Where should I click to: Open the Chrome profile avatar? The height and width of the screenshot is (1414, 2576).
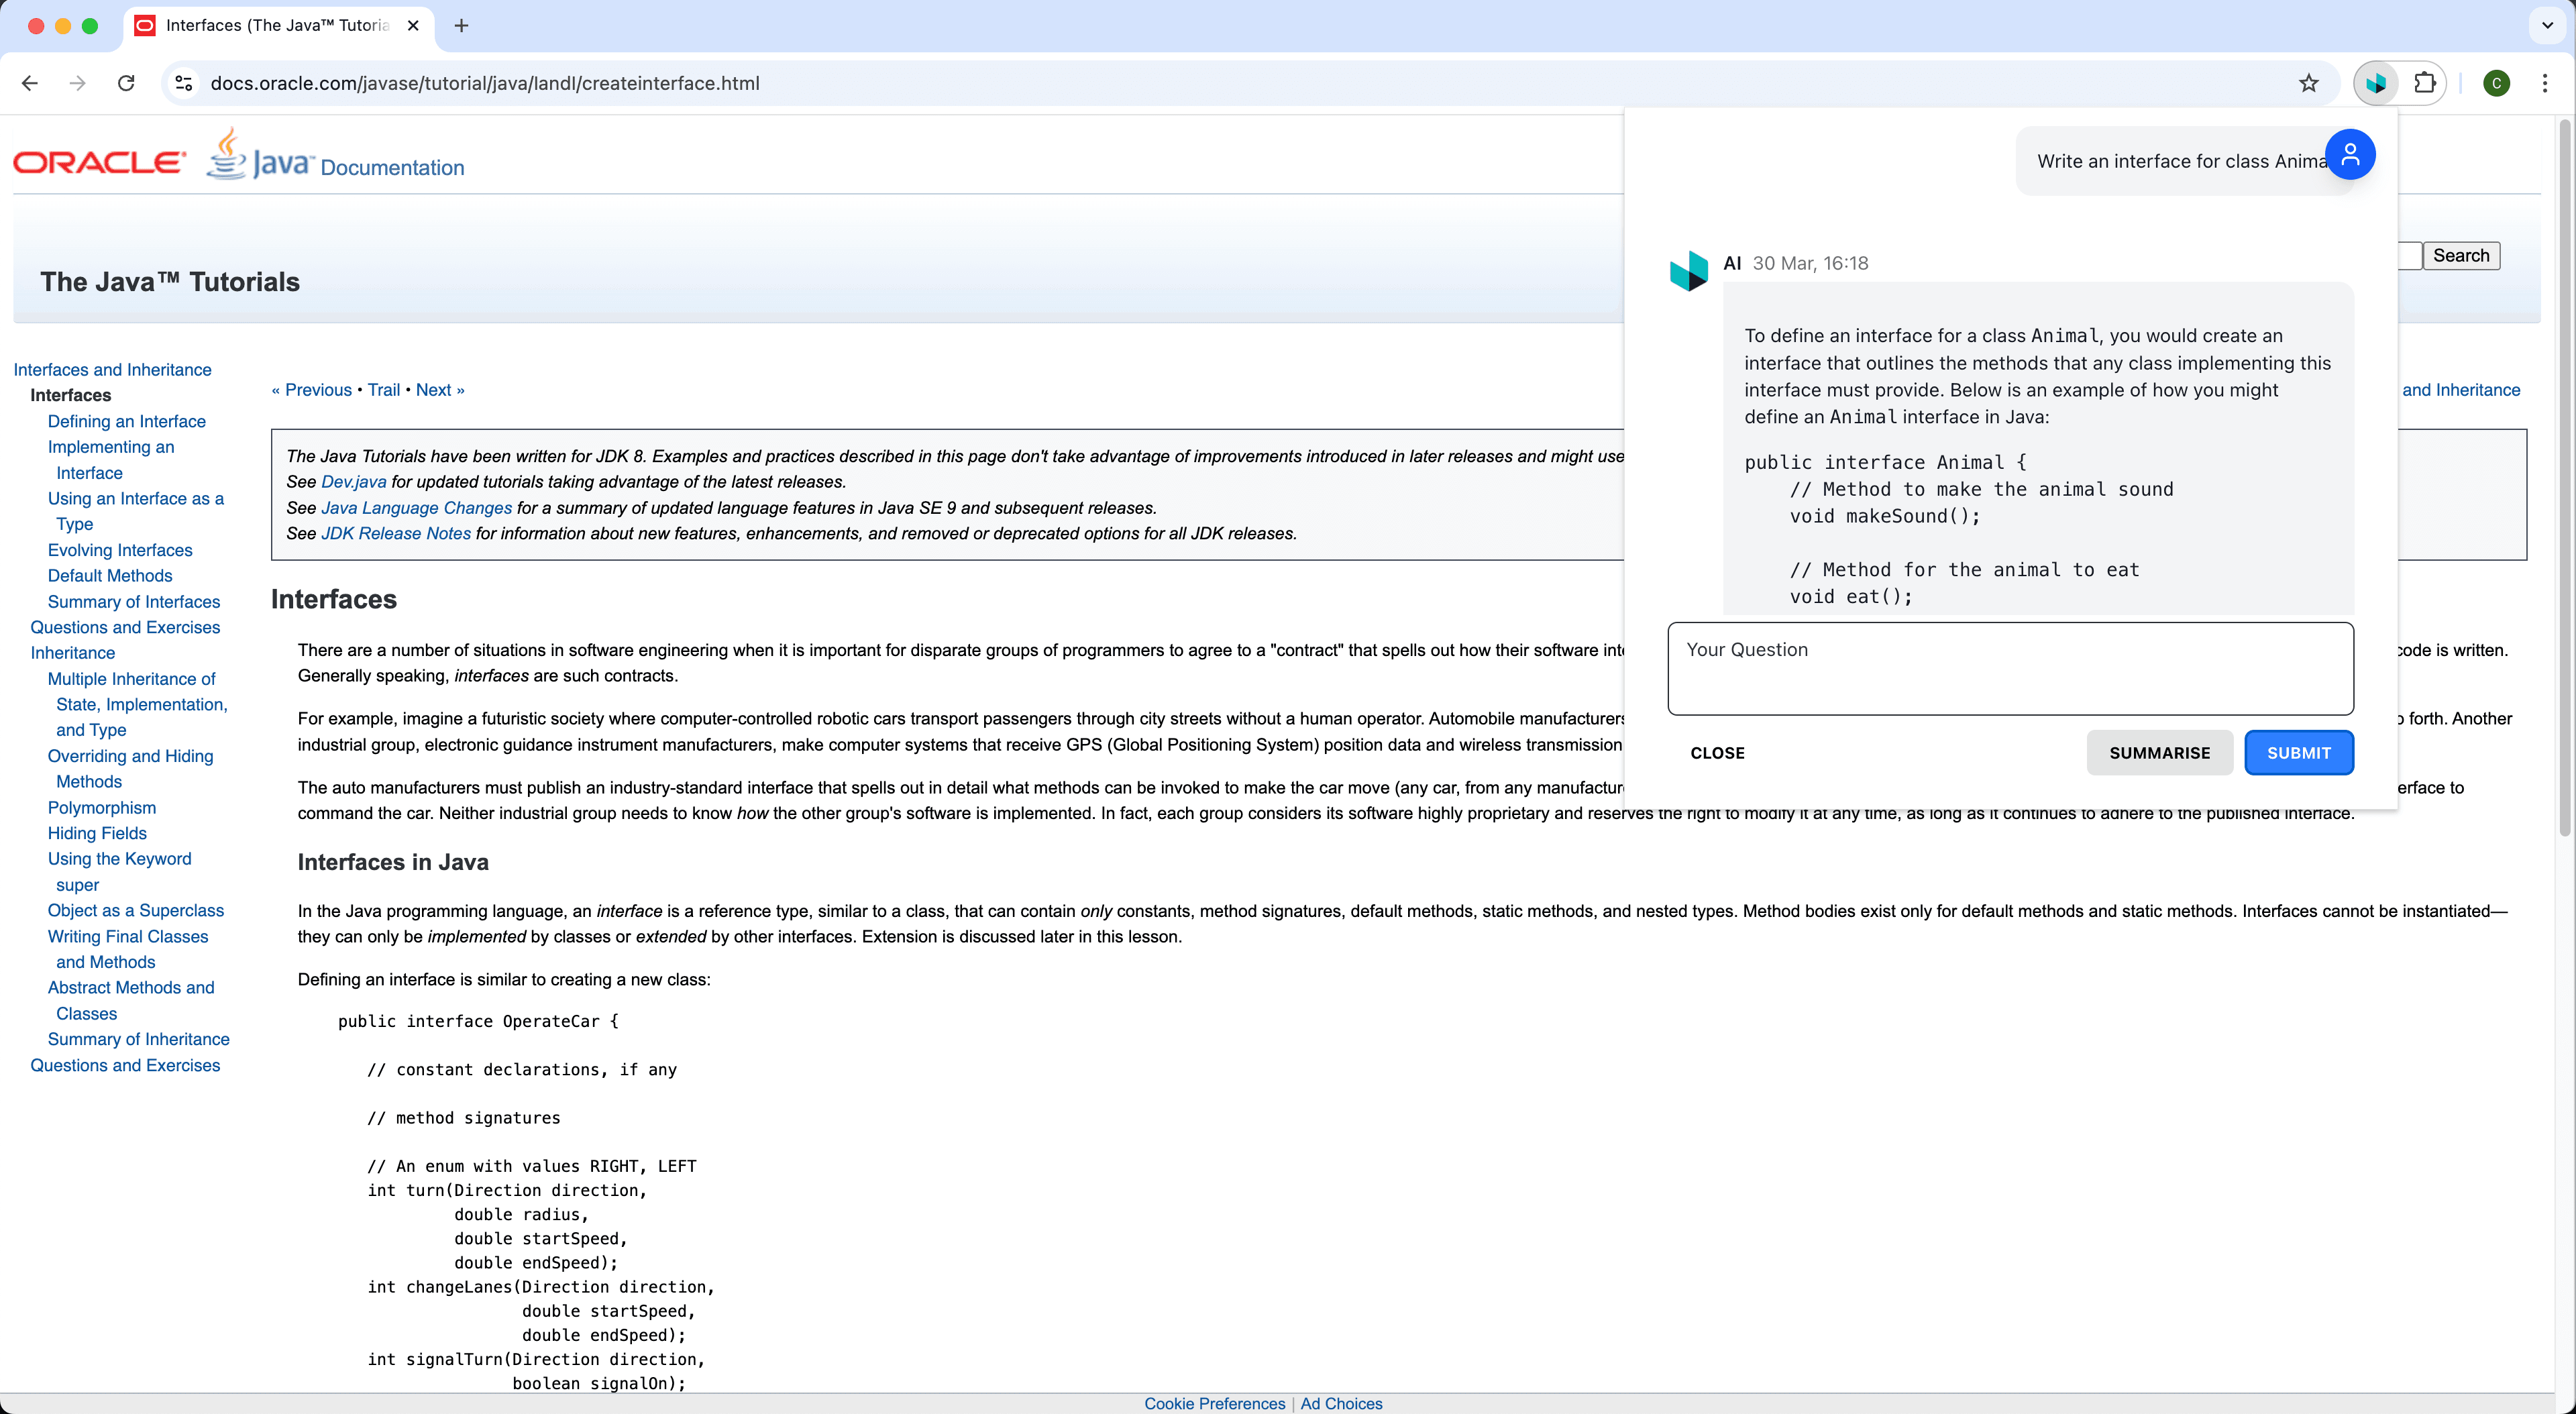(x=2496, y=83)
